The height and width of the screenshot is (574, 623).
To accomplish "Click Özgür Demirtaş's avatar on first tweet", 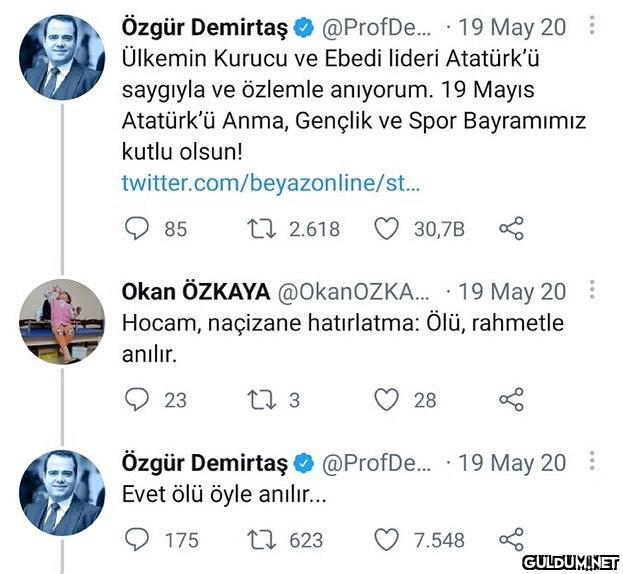I will pyautogui.click(x=62, y=57).
